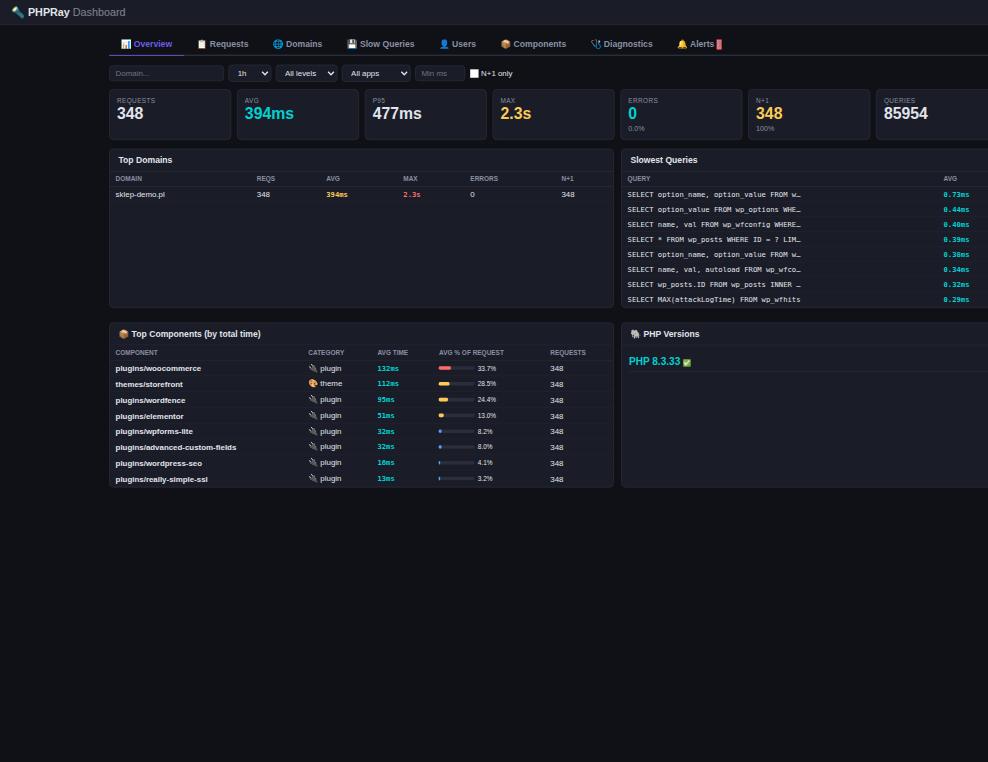
Task: Focus the Min ms input field
Action: 440,74
